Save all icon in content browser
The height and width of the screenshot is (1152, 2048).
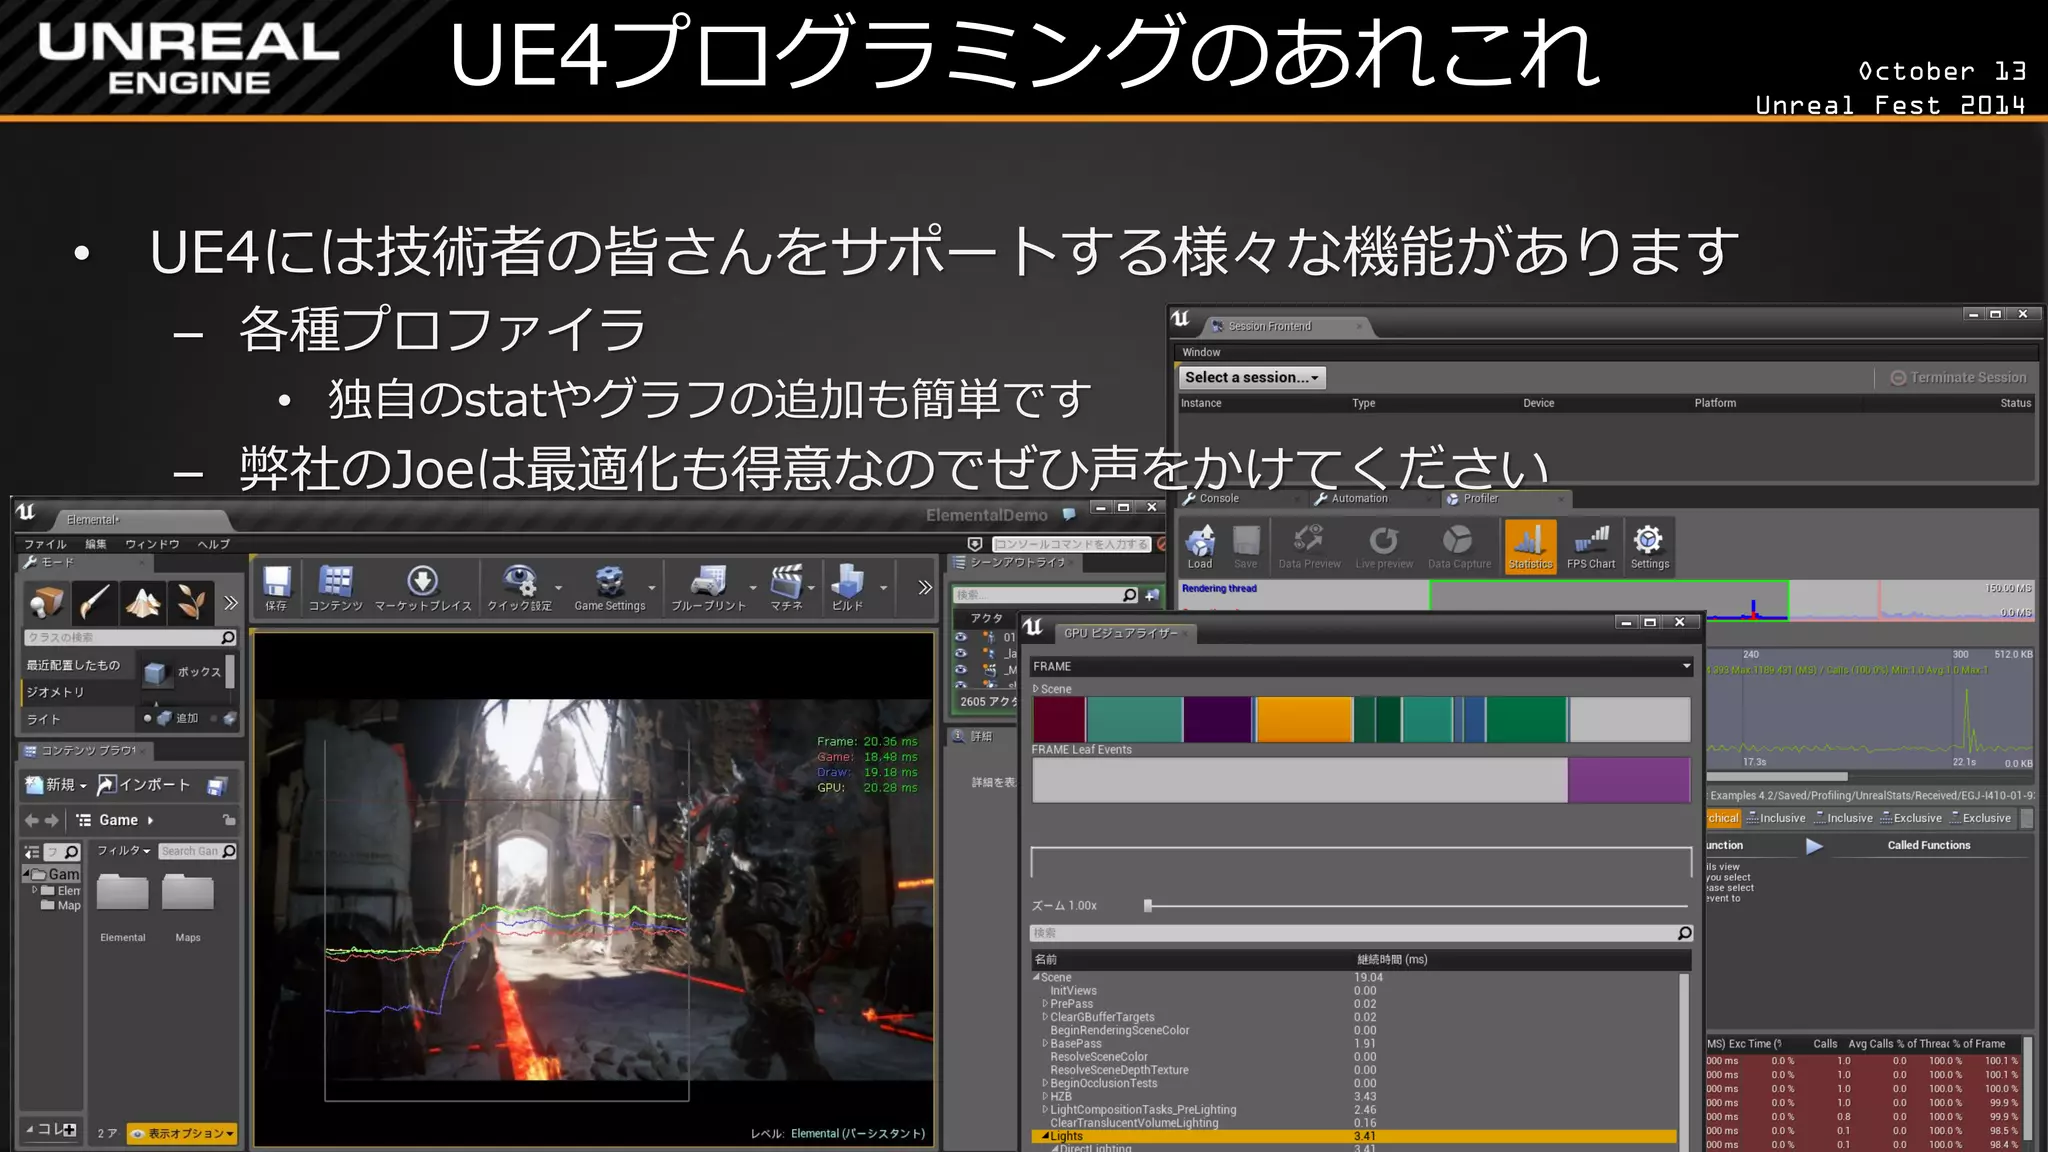coord(217,786)
